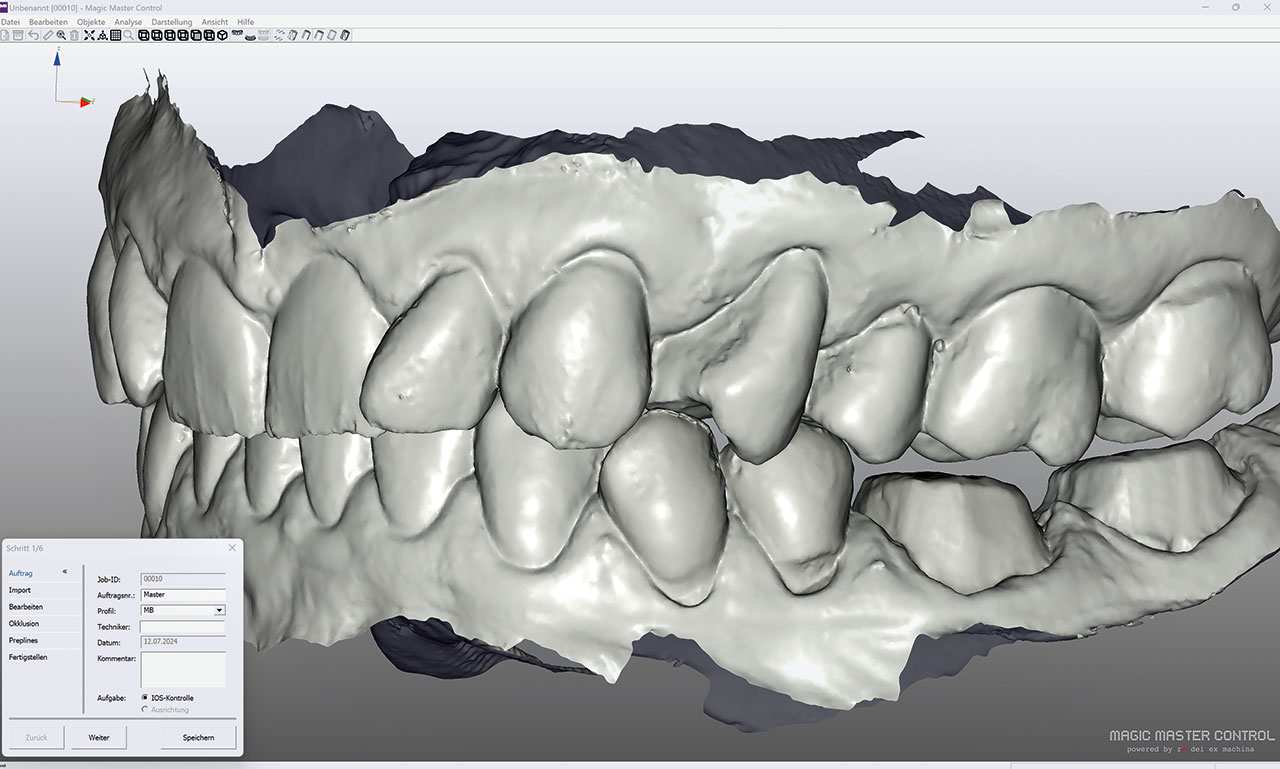Image resolution: width=1280 pixels, height=769 pixels.
Task: Open the Hilfe menu
Action: coord(245,22)
